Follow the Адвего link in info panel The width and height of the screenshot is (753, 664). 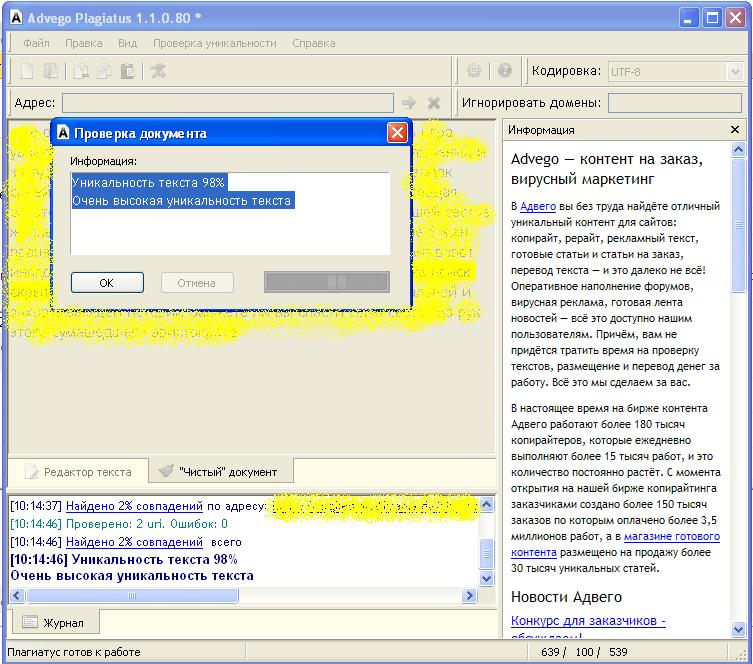(538, 206)
